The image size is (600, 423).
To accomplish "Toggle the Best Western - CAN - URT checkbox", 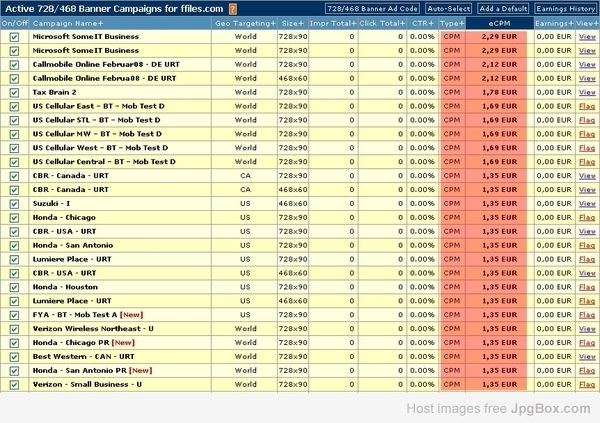I will [14, 356].
